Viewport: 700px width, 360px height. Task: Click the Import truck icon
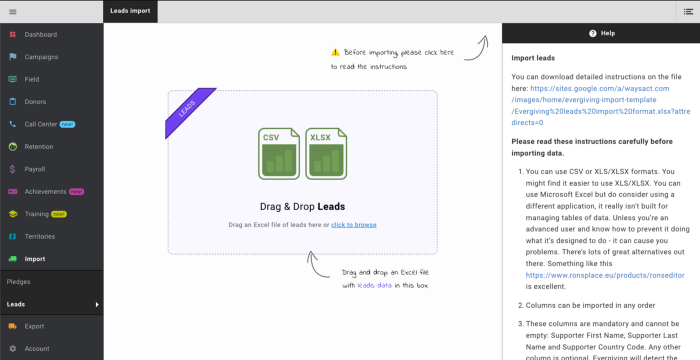[13, 259]
